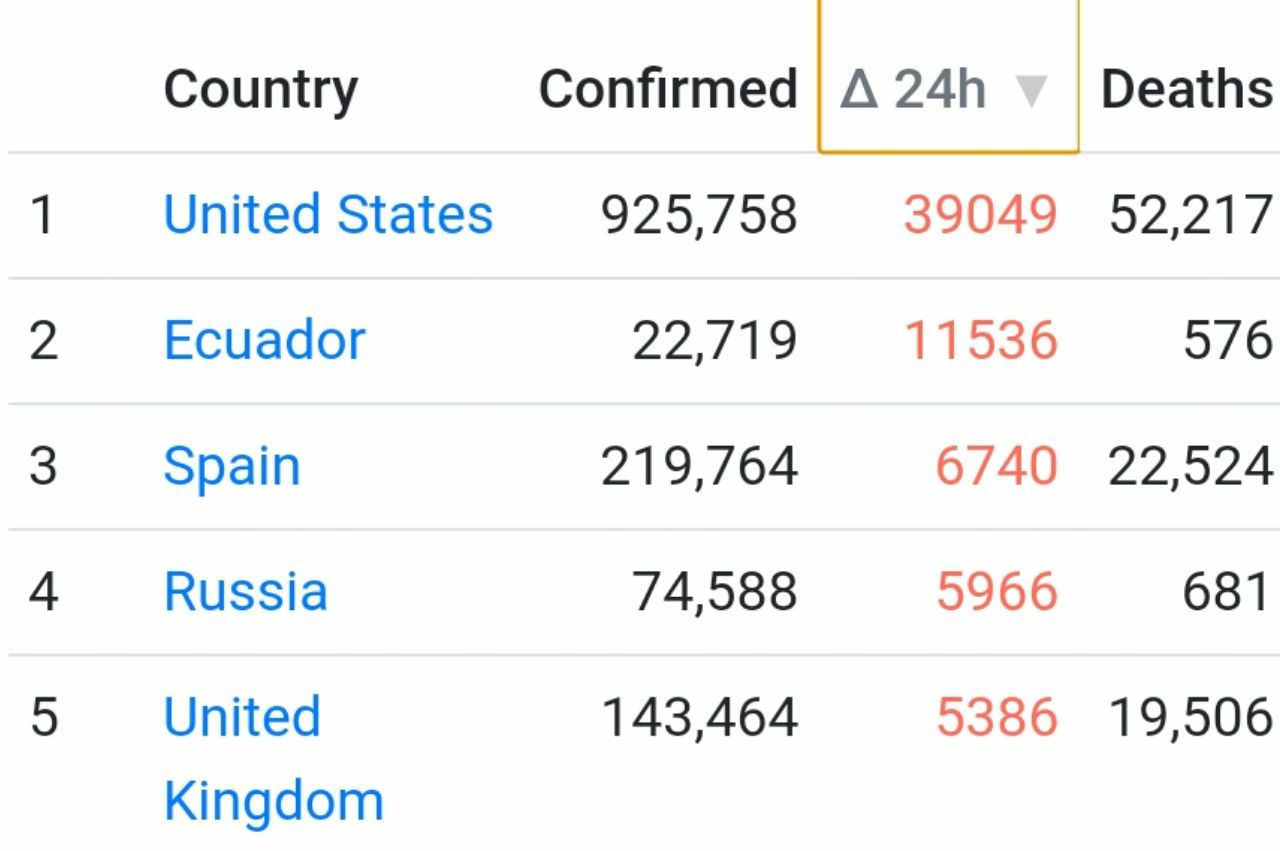Click rank number 5 row cell
This screenshot has height=851, width=1280.
point(43,718)
